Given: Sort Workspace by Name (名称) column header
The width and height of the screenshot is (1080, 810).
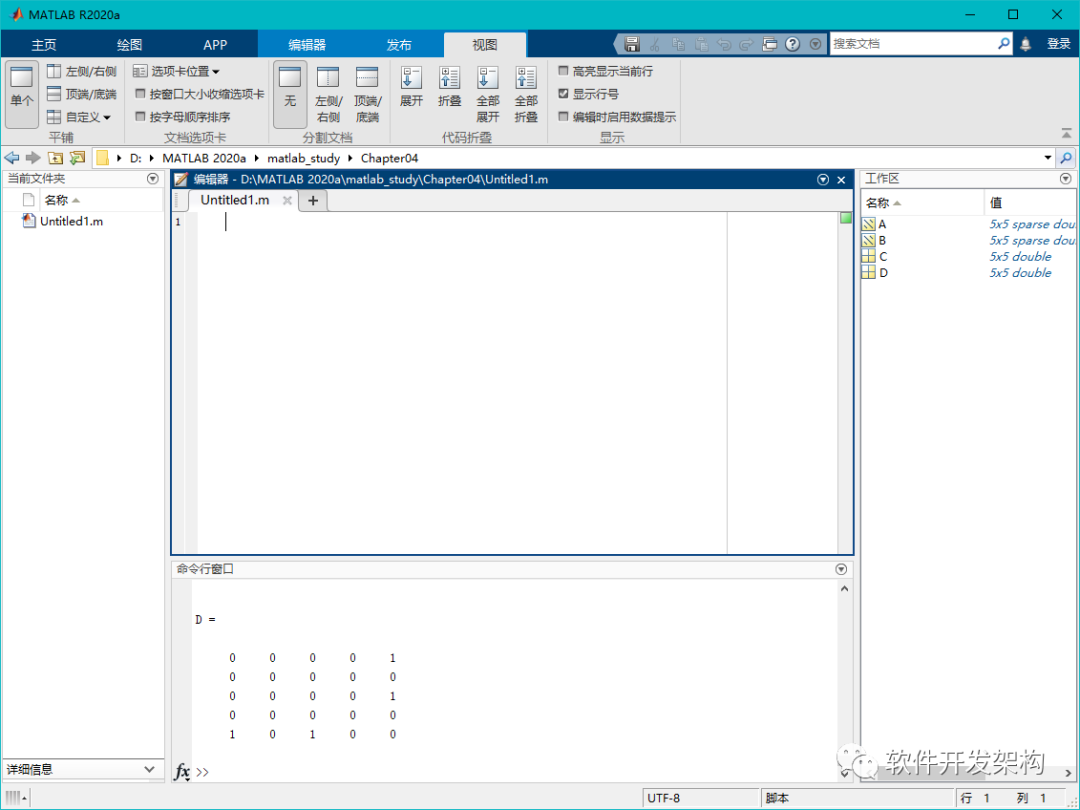Looking at the screenshot, I should 922,202.
